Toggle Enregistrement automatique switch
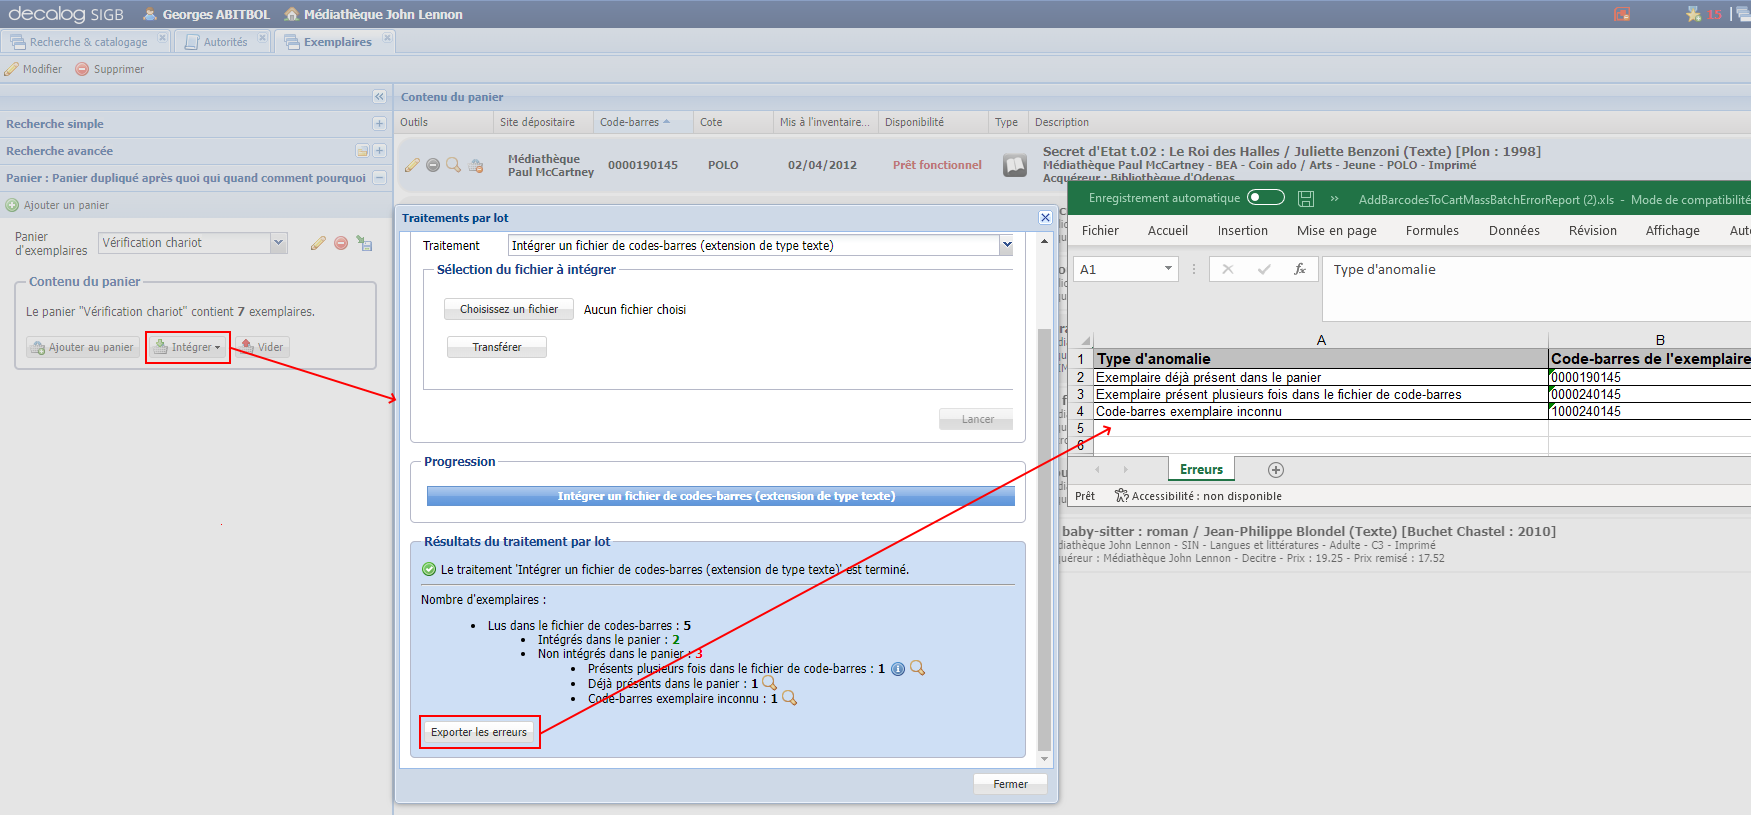1751x815 pixels. tap(1266, 198)
